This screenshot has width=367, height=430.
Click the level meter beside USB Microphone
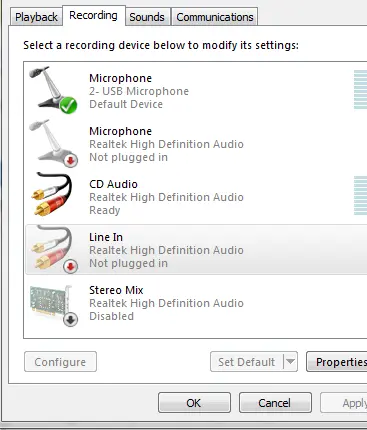[360, 90]
